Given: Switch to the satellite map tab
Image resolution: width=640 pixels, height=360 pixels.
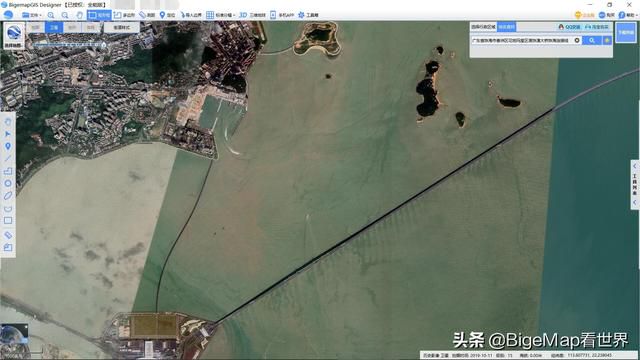Looking at the screenshot, I should [x=54, y=27].
